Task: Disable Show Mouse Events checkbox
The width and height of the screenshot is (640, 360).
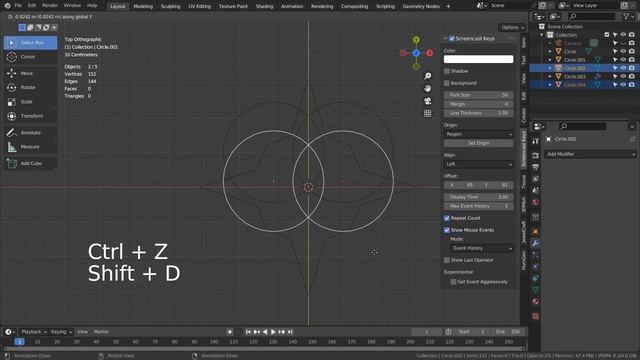Action: click(x=447, y=230)
